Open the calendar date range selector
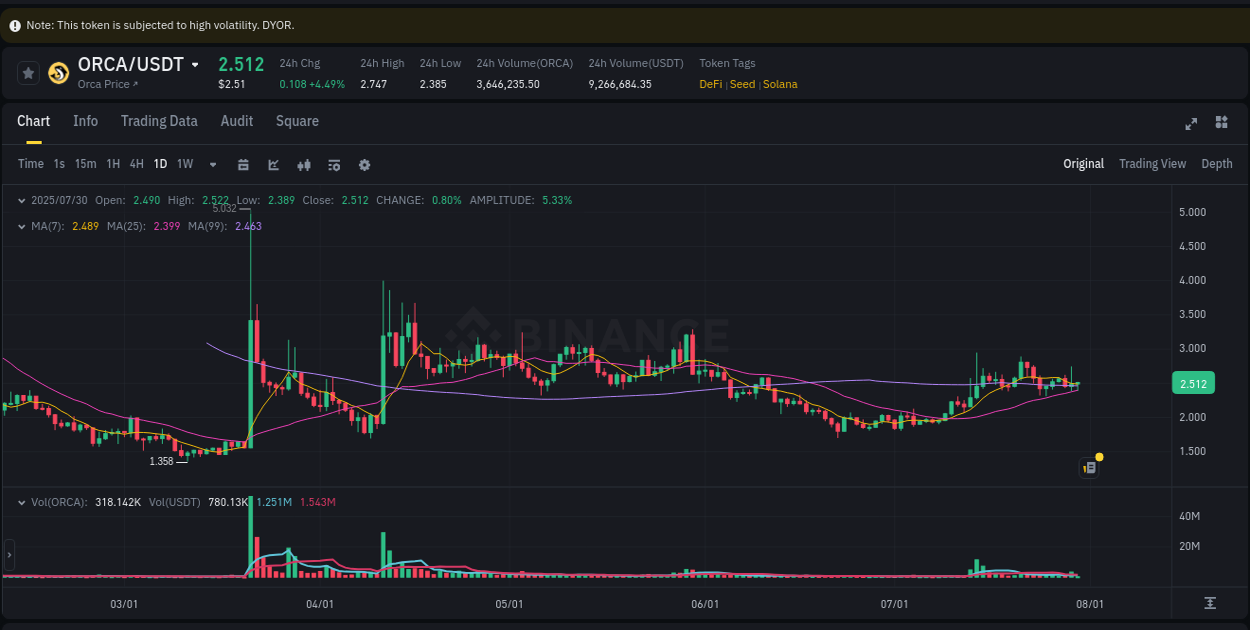This screenshot has height=630, width=1250. click(243, 164)
